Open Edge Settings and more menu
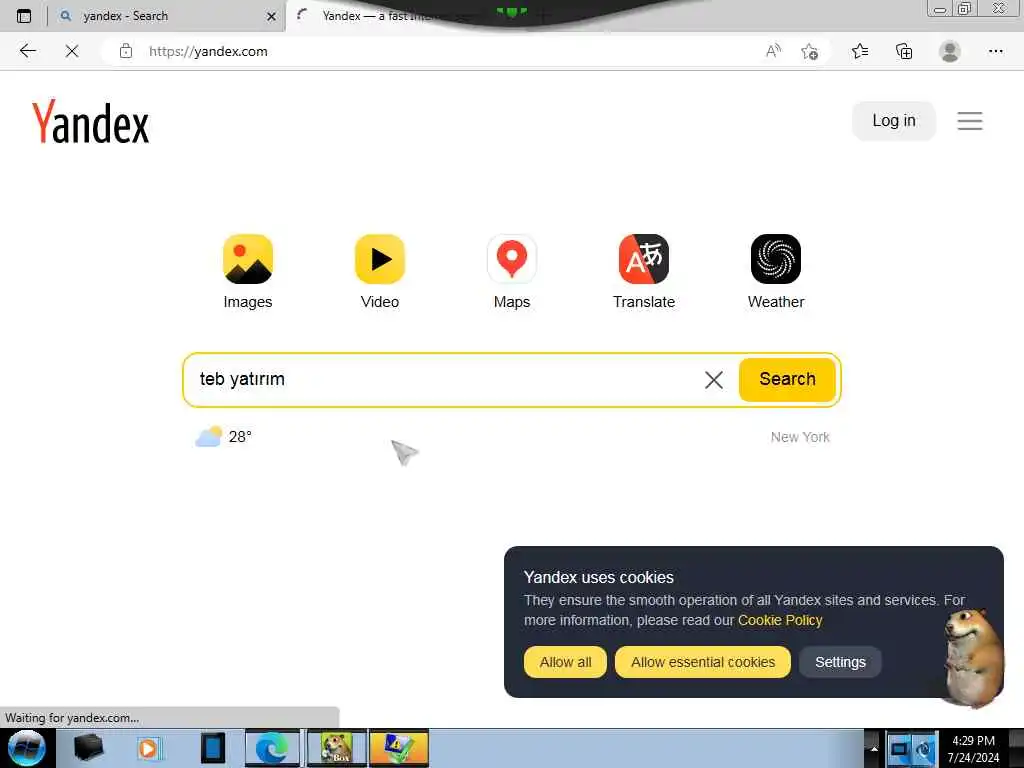1024x768 pixels. coord(995,51)
